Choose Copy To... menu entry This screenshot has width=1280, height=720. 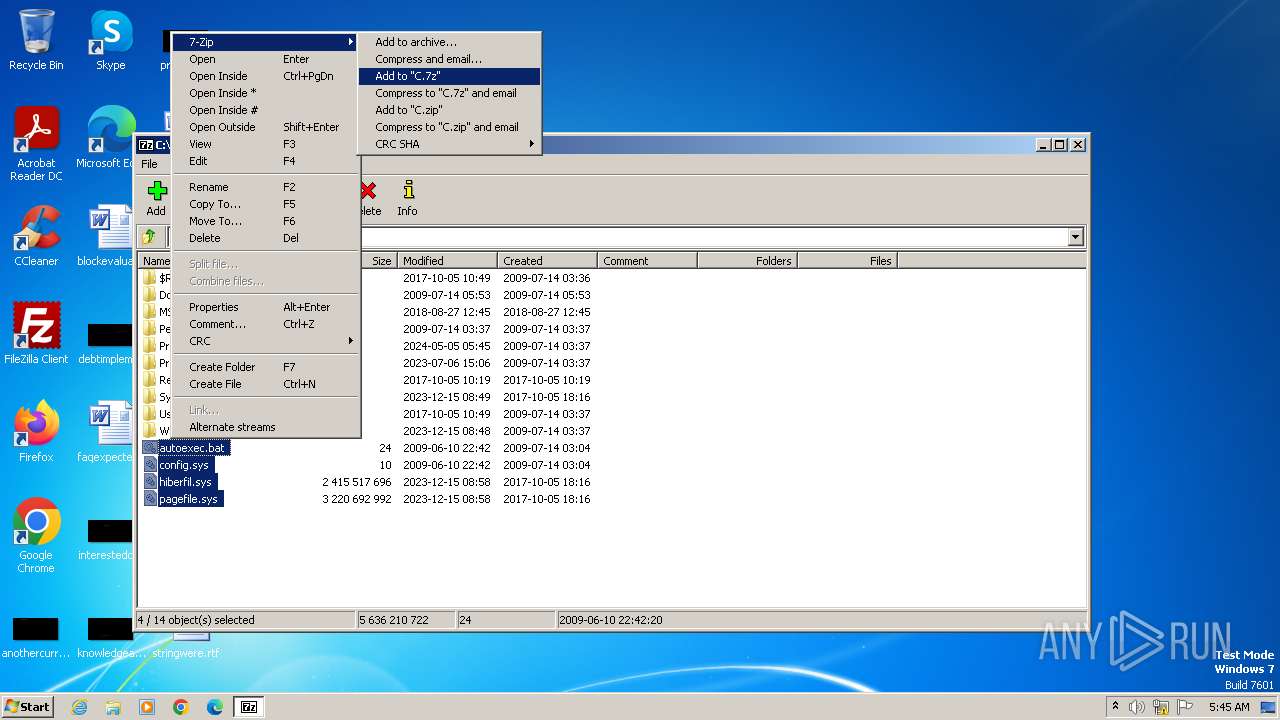point(266,204)
